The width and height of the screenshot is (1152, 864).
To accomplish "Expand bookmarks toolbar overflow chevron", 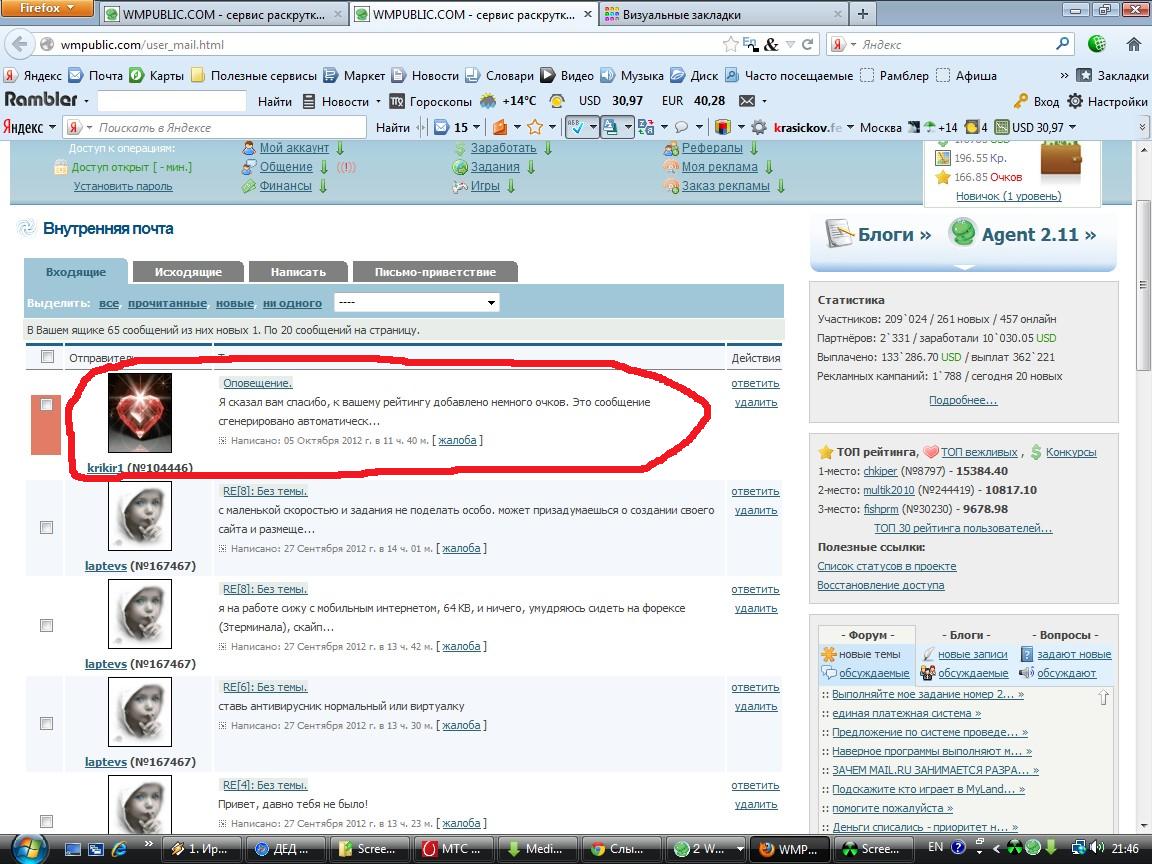I will click(1064, 76).
